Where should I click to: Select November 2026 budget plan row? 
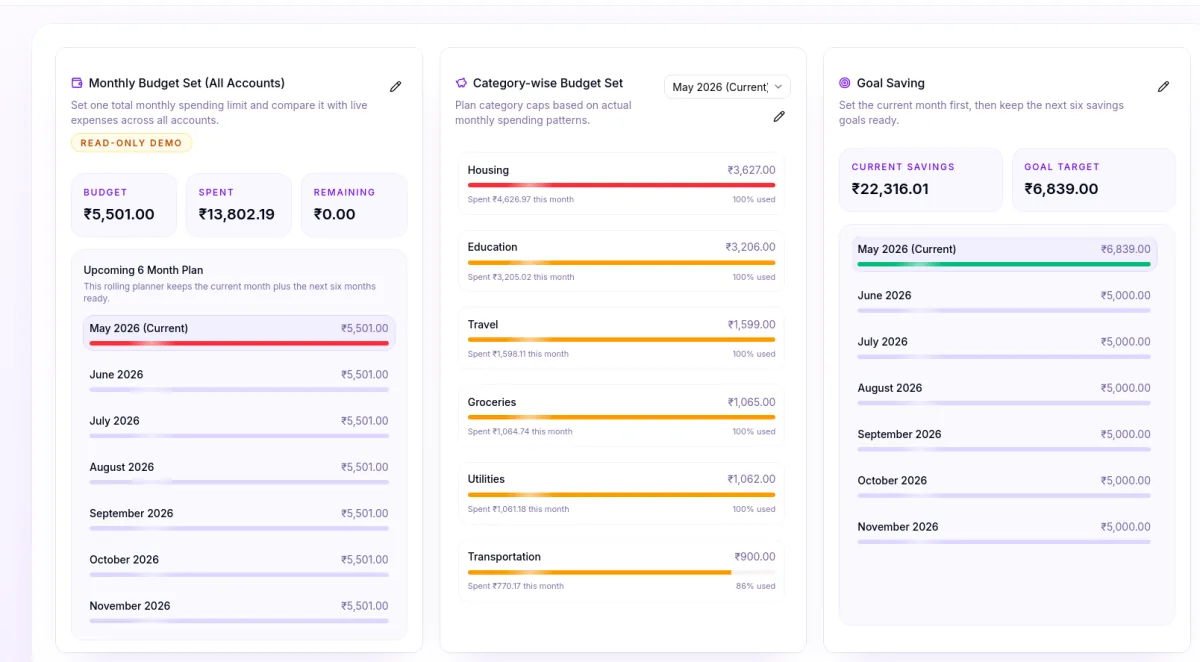[239, 612]
